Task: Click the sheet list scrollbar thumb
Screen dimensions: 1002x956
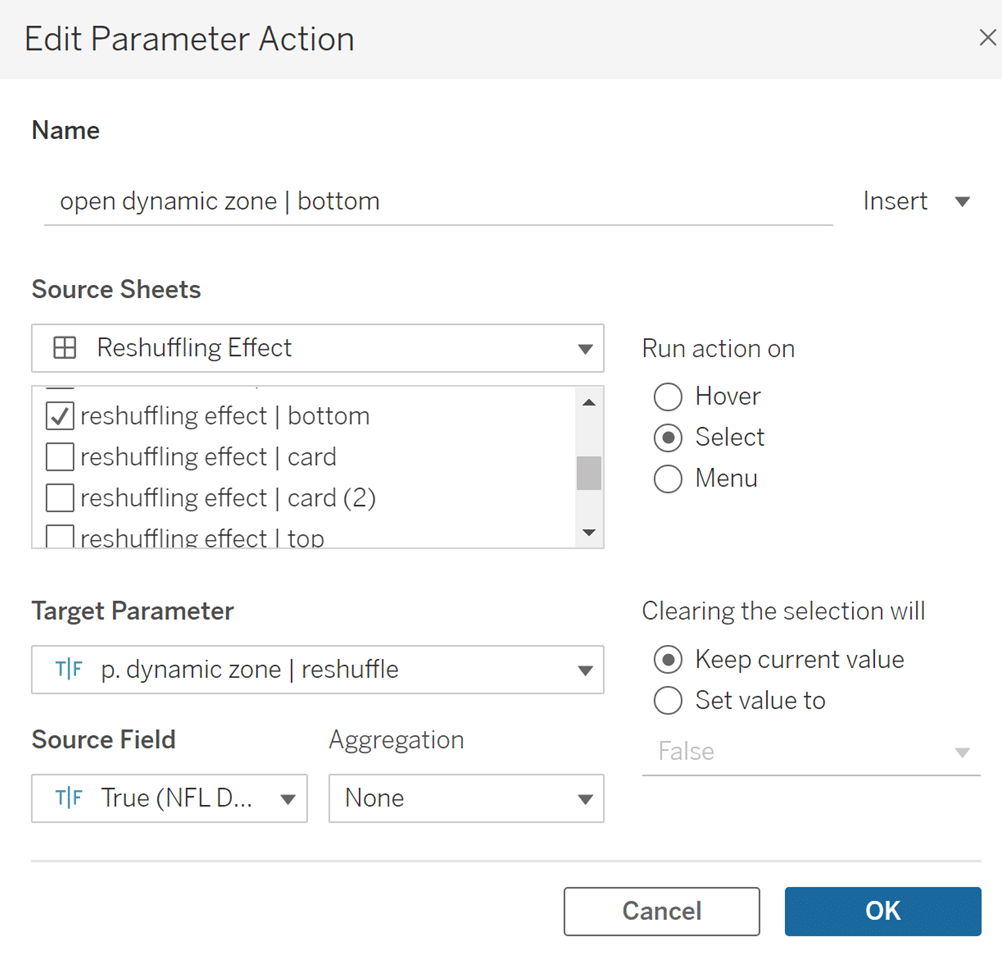Action: point(589,473)
